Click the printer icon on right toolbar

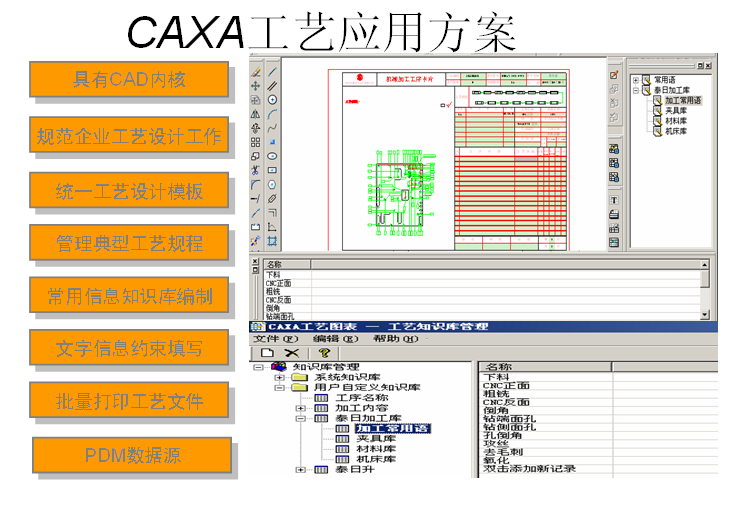click(614, 214)
